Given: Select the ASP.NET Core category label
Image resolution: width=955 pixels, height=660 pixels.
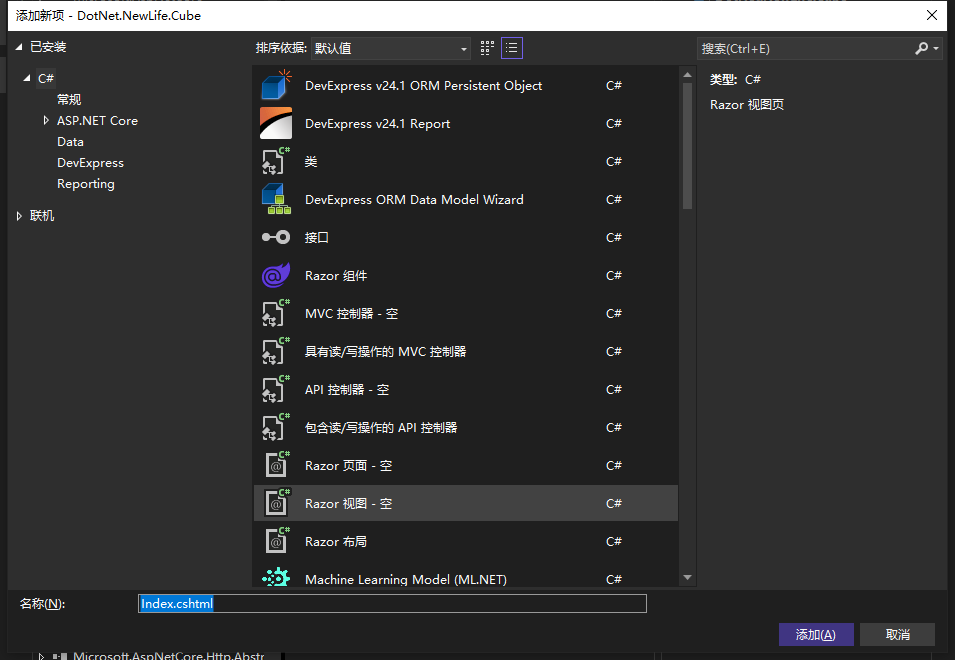Looking at the screenshot, I should point(97,121).
